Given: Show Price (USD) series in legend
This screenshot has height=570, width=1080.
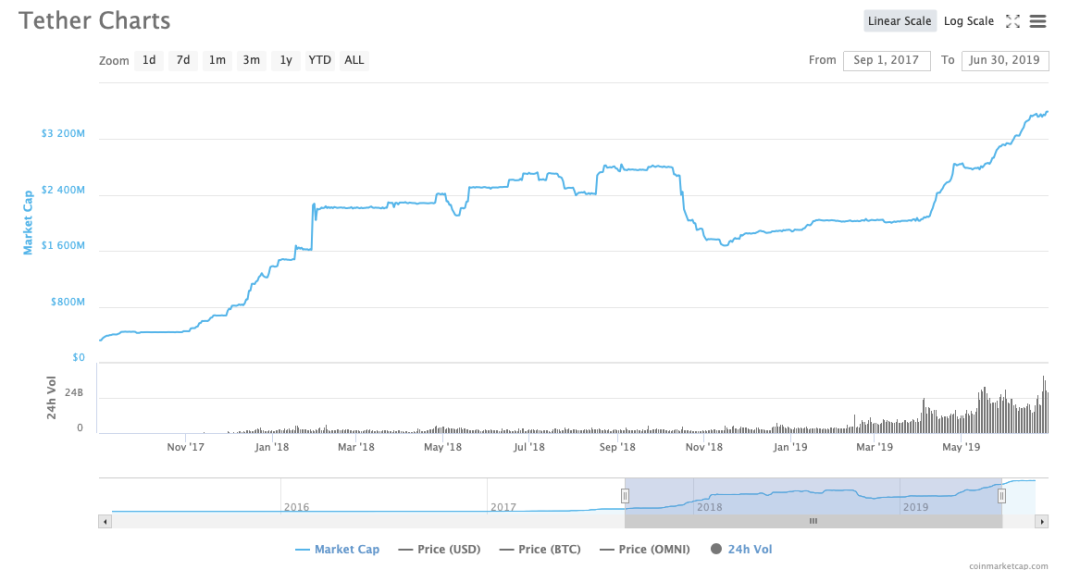Looking at the screenshot, I should click(x=439, y=549).
